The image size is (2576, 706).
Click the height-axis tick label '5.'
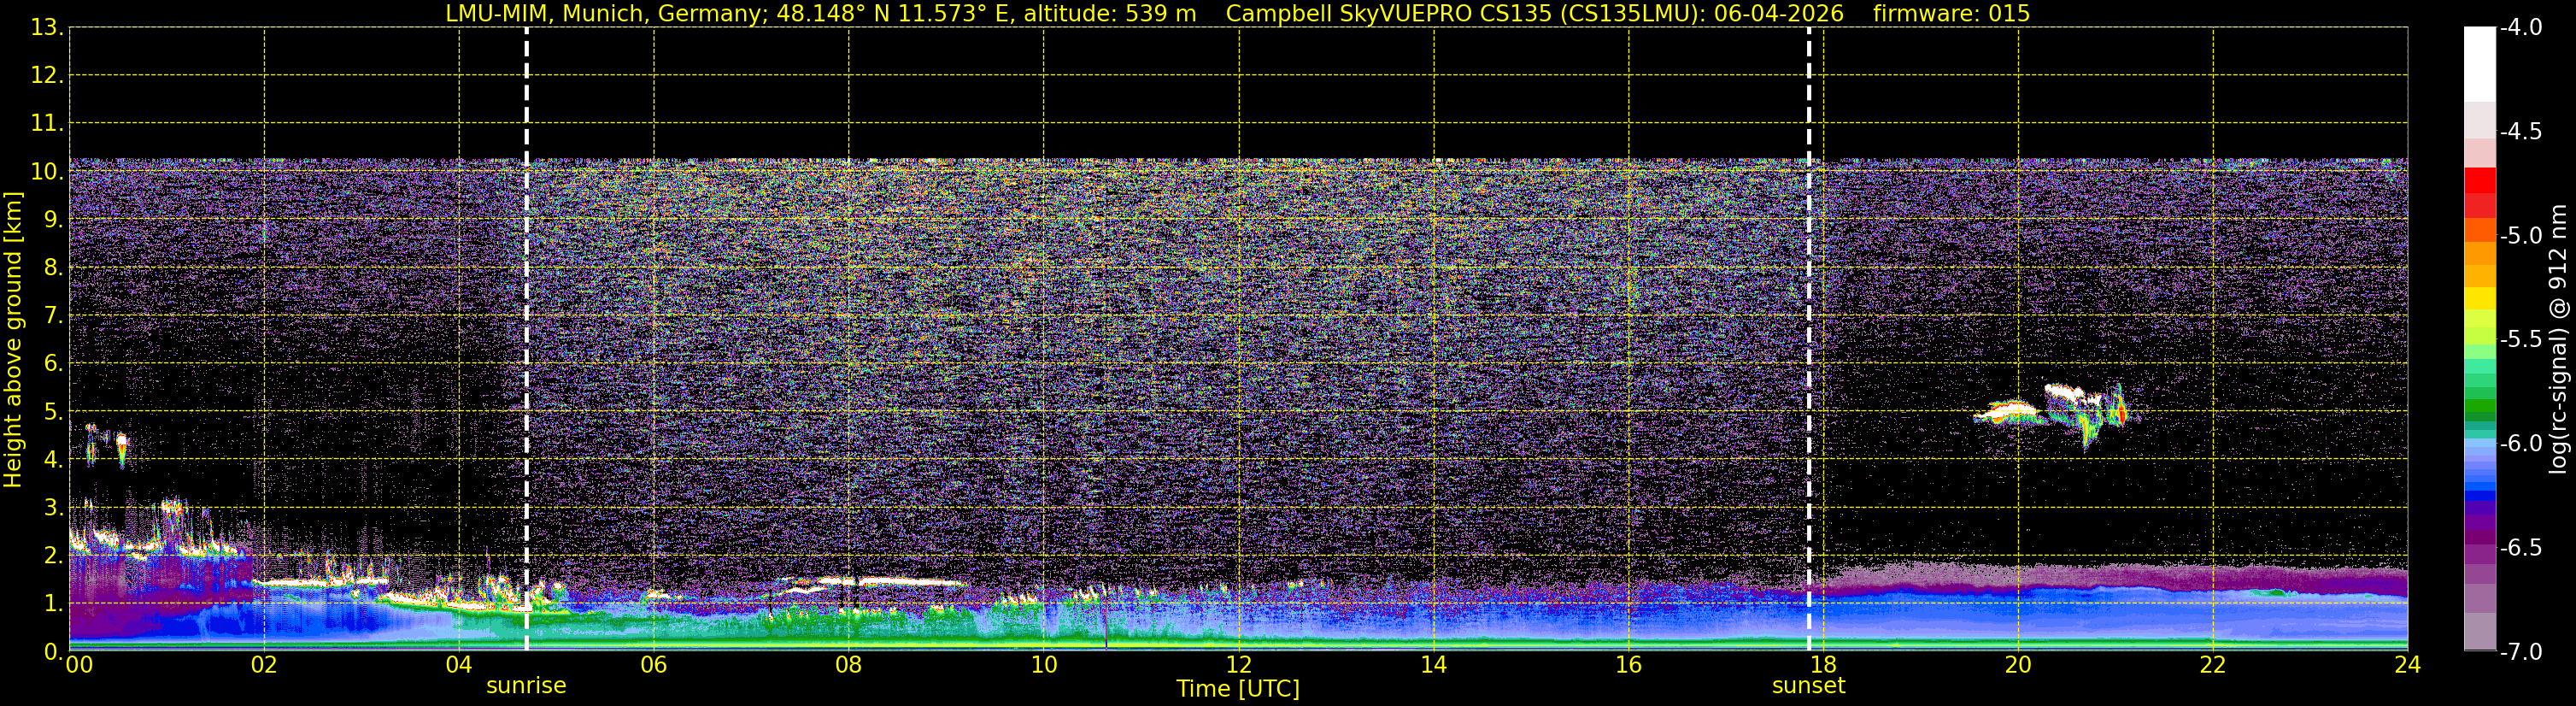coord(53,412)
